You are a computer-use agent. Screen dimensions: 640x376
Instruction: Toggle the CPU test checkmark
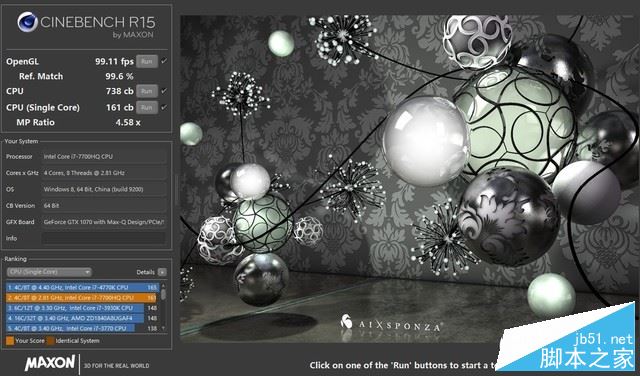[164, 91]
